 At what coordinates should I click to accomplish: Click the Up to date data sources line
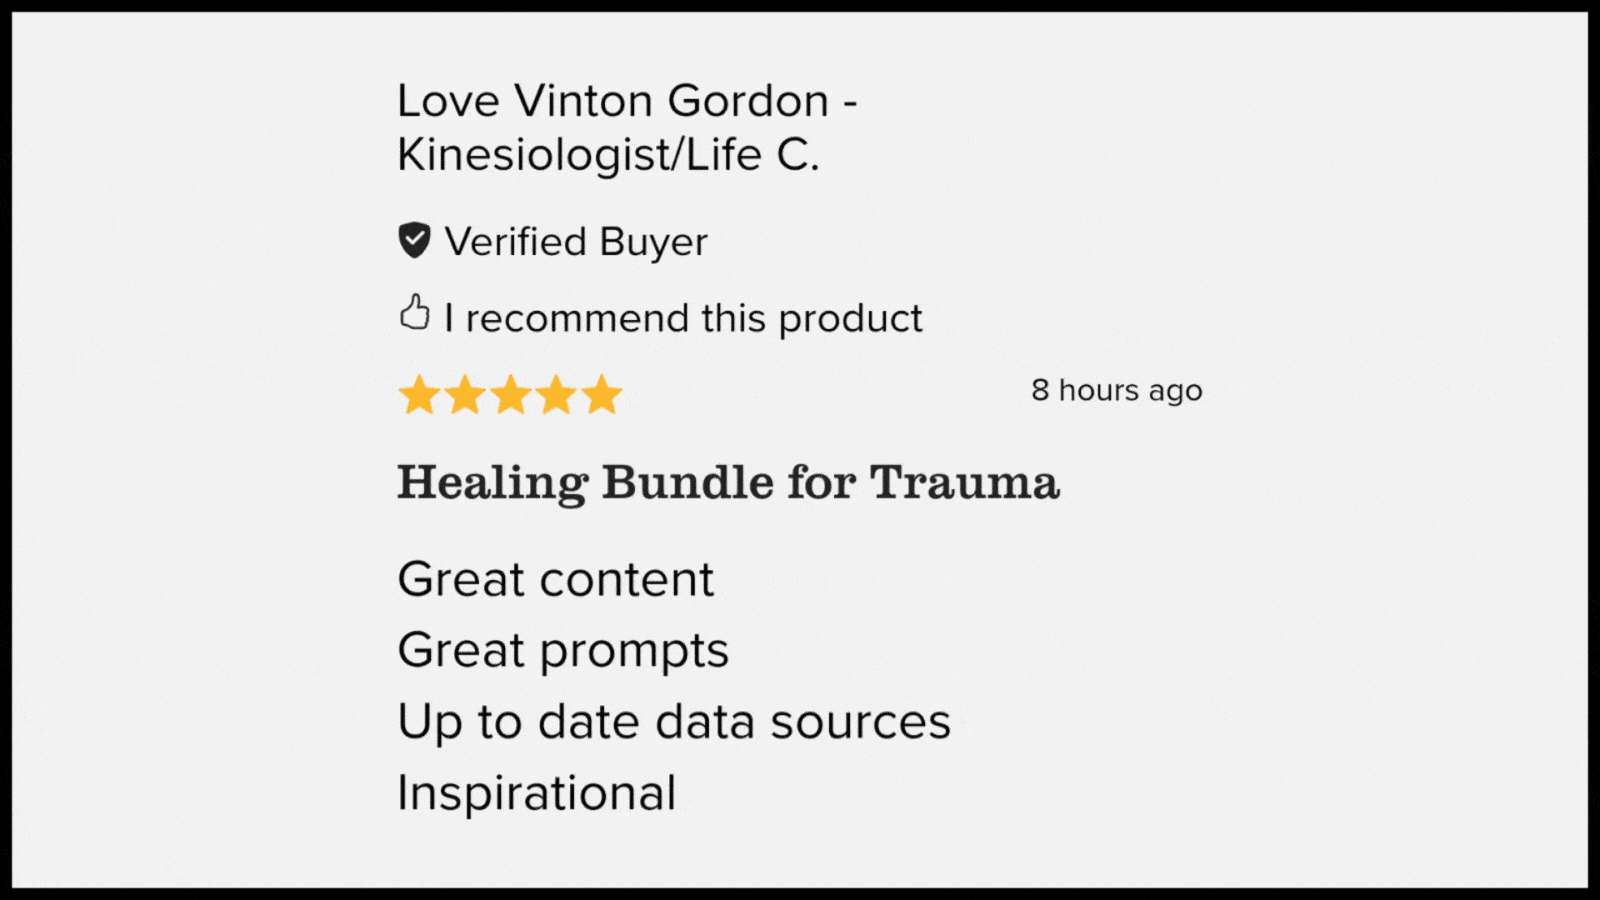pyautogui.click(x=674, y=723)
